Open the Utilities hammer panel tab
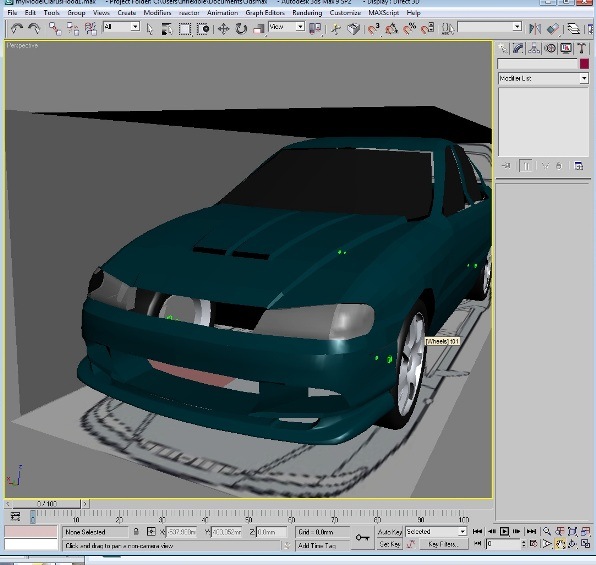 [581, 48]
